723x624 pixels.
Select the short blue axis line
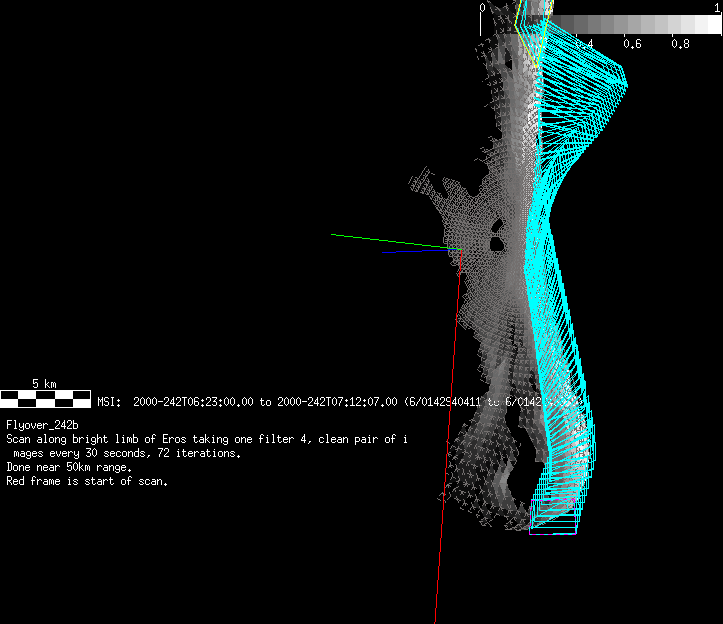click(410, 251)
